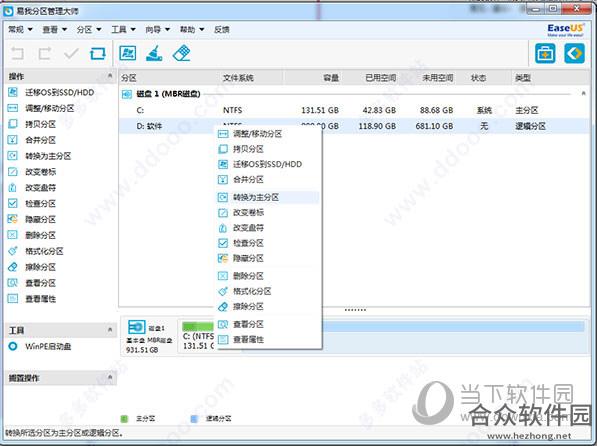Open the 向导 menu dropdown
597x446 pixels.
pos(158,29)
